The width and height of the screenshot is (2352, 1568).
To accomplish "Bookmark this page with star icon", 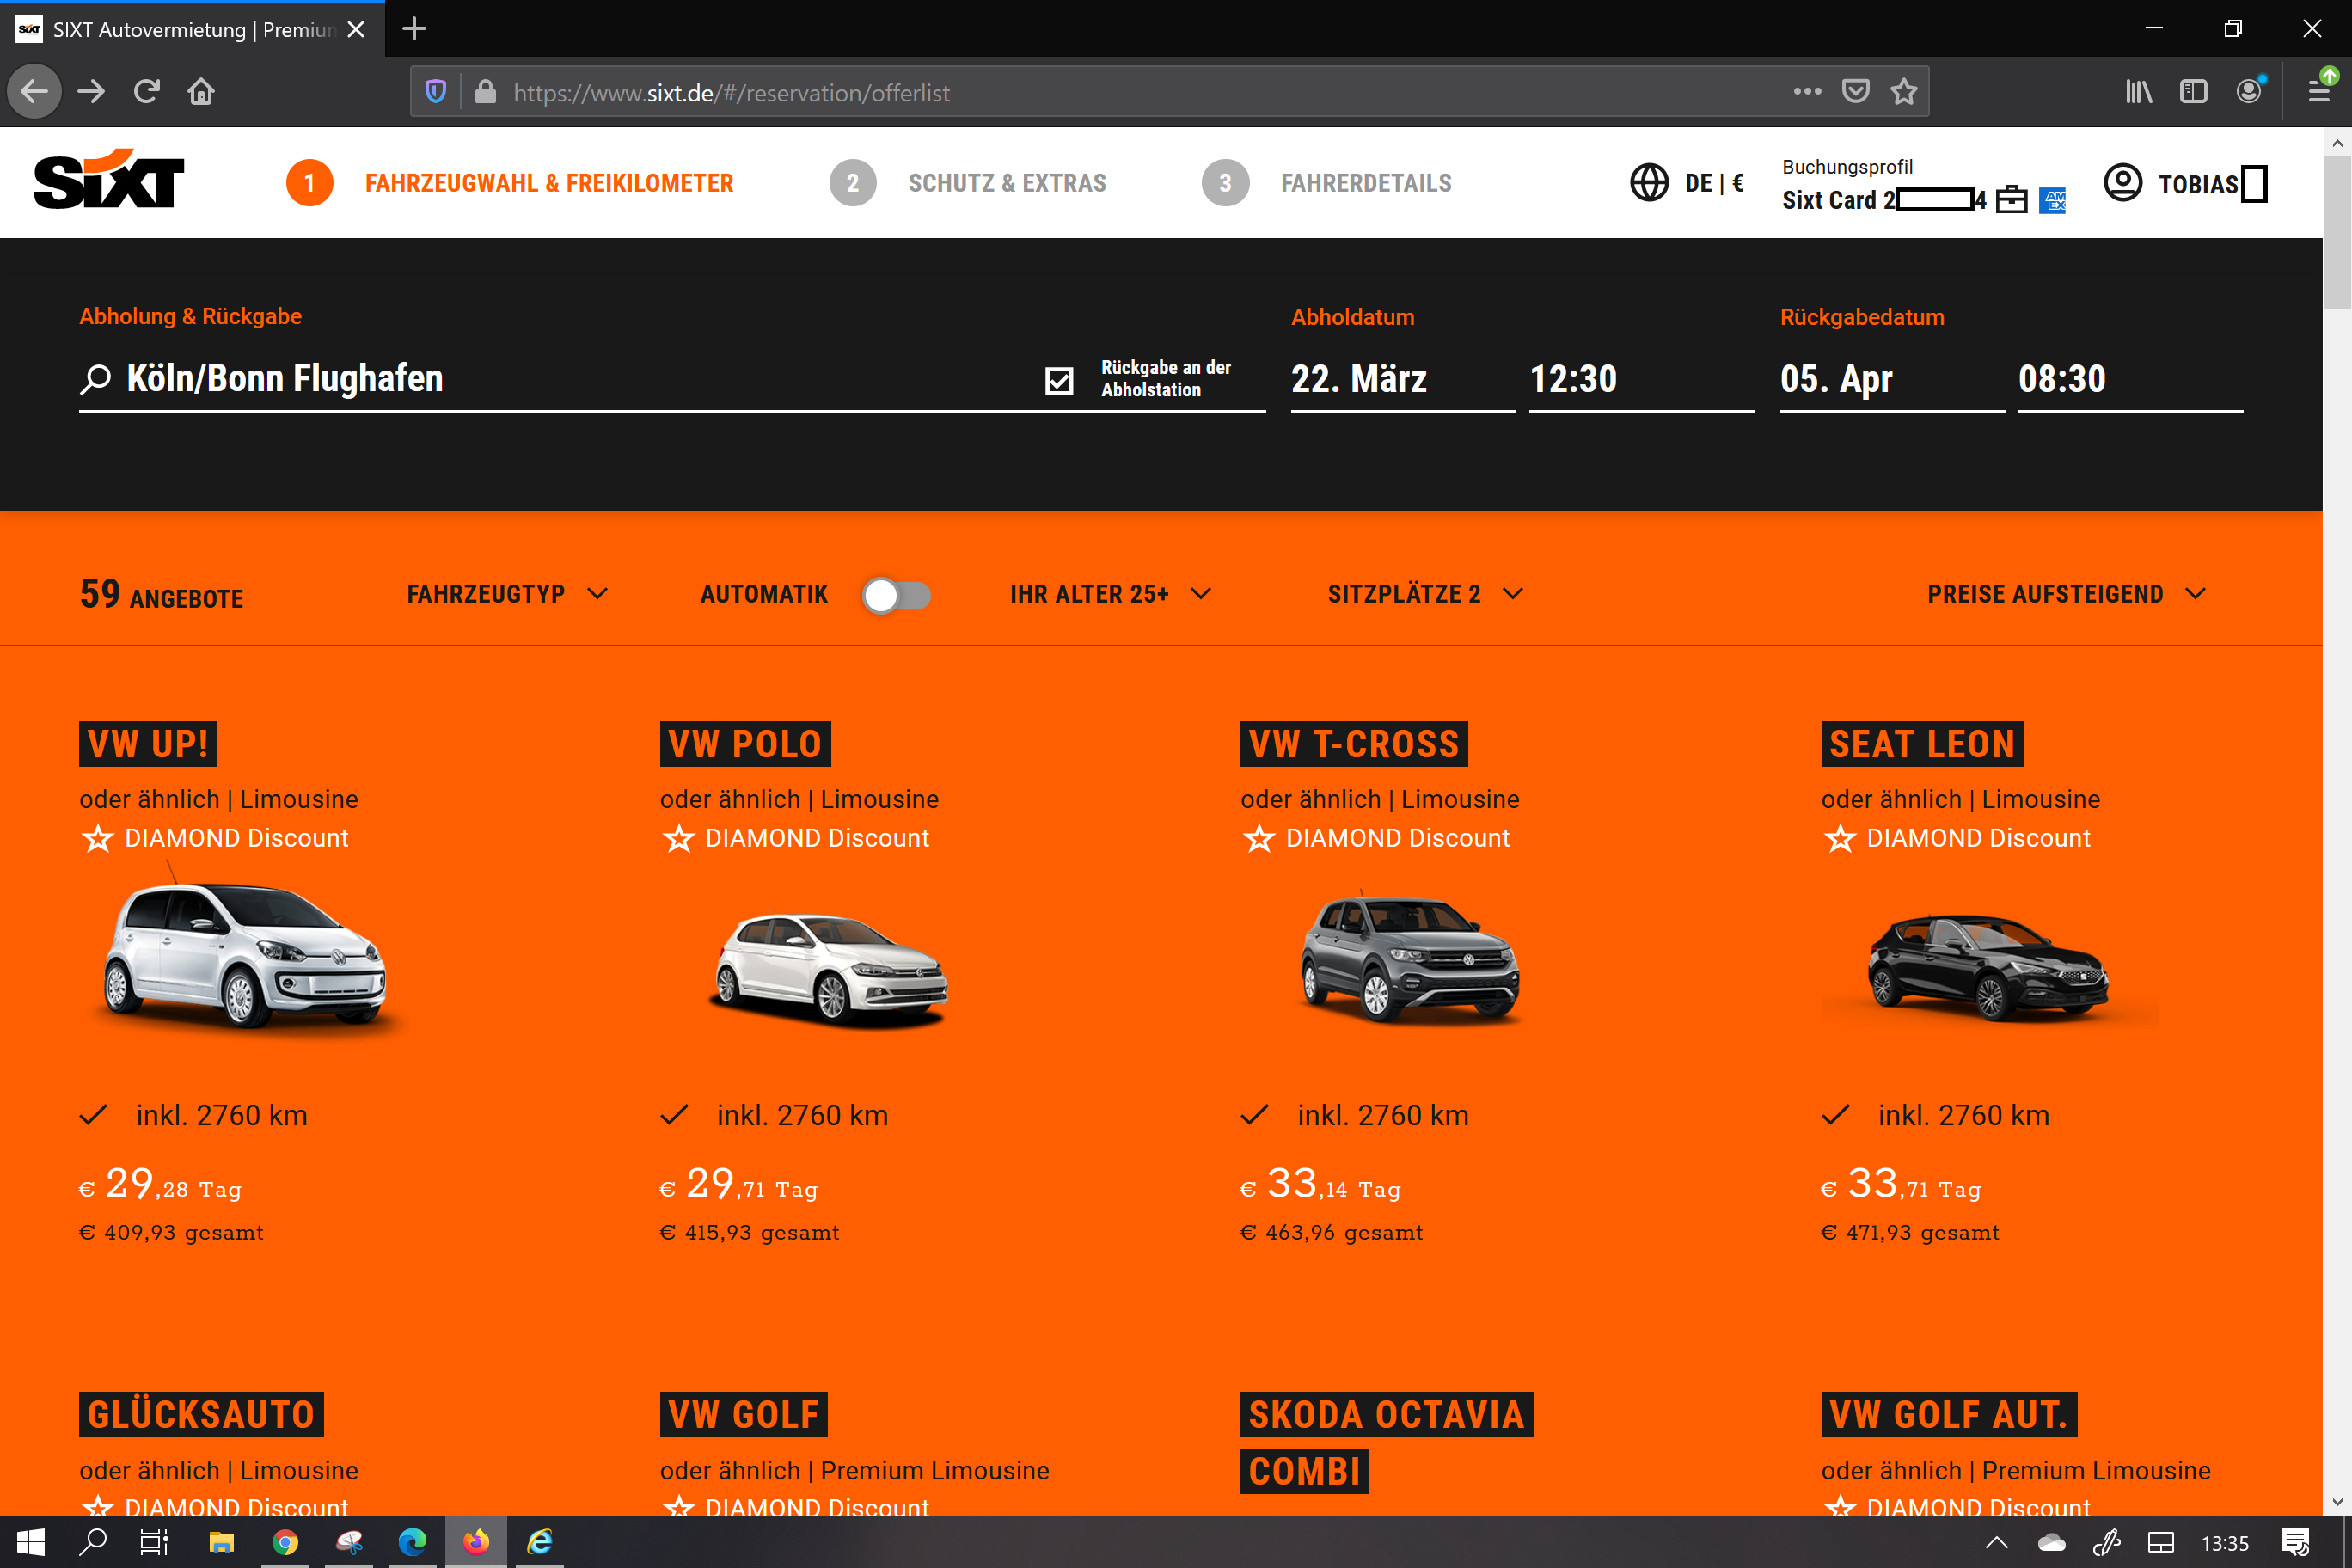I will tap(1904, 92).
